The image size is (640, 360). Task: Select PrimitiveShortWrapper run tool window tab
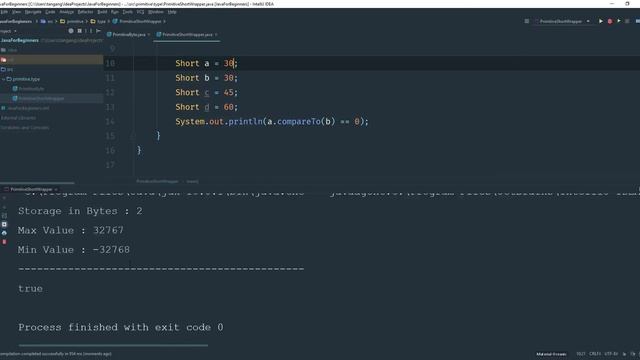click(x=30, y=189)
